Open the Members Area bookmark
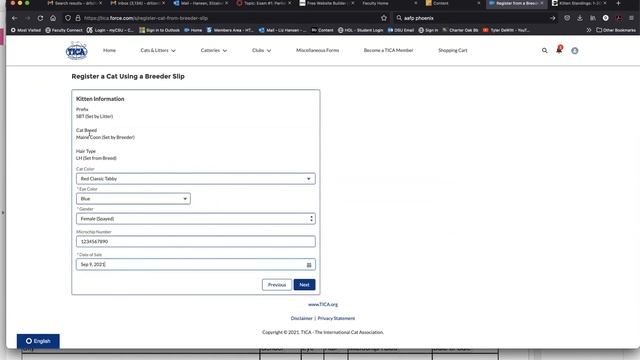 [x=230, y=30]
